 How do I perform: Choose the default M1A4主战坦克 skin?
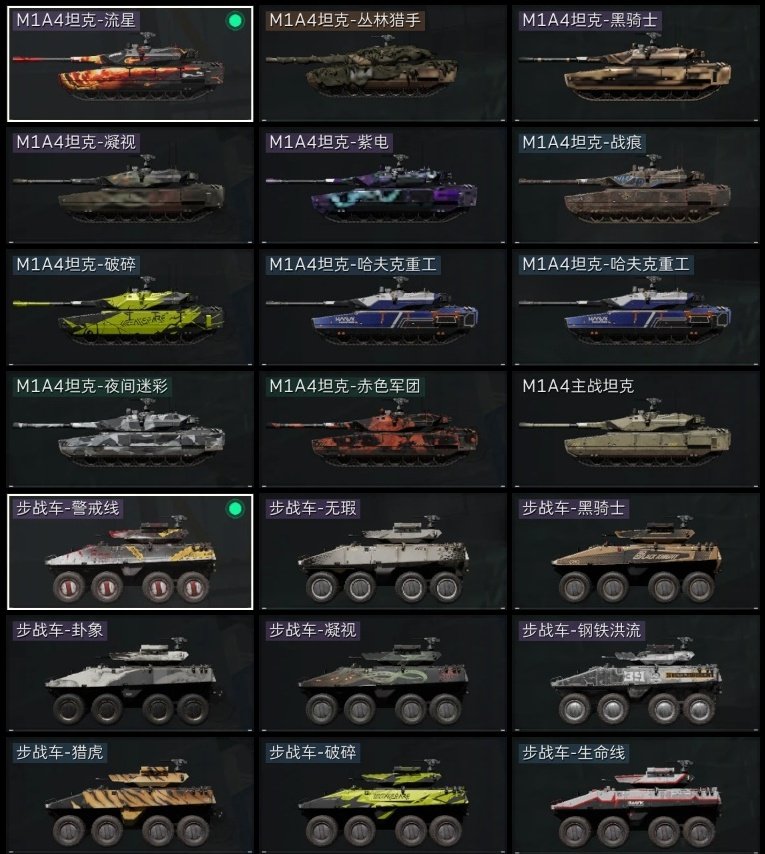636,430
